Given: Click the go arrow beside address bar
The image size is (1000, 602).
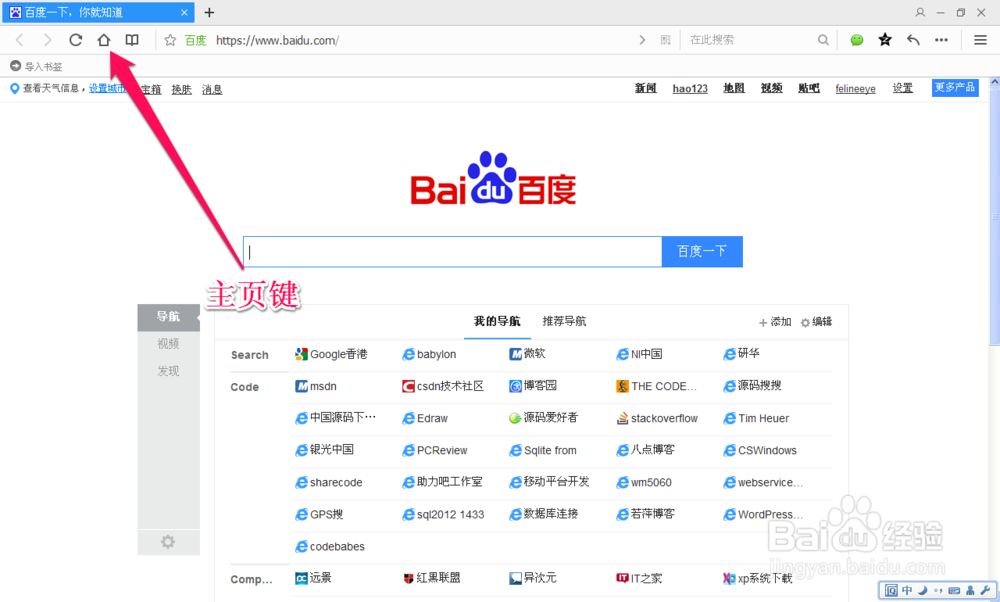Looking at the screenshot, I should click(642, 40).
